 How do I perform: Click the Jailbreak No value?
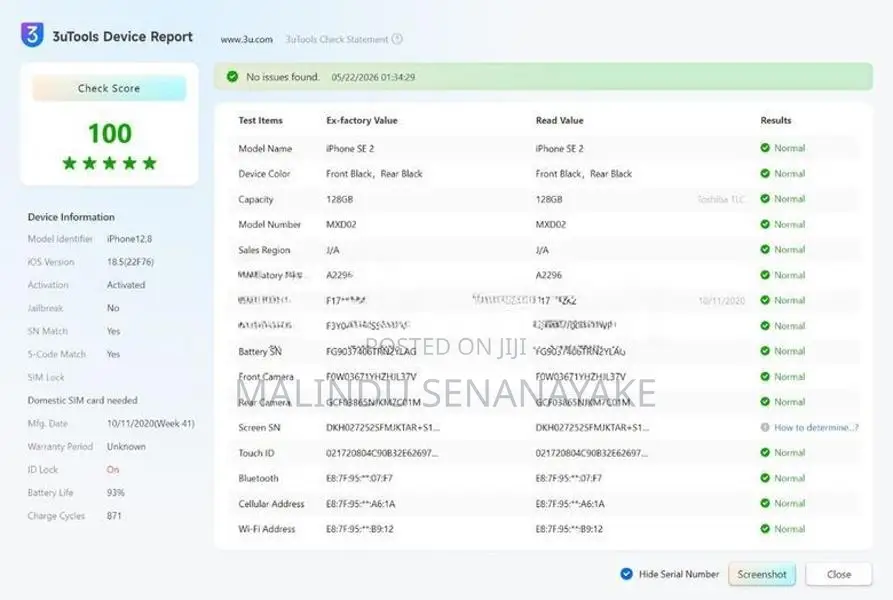(113, 308)
